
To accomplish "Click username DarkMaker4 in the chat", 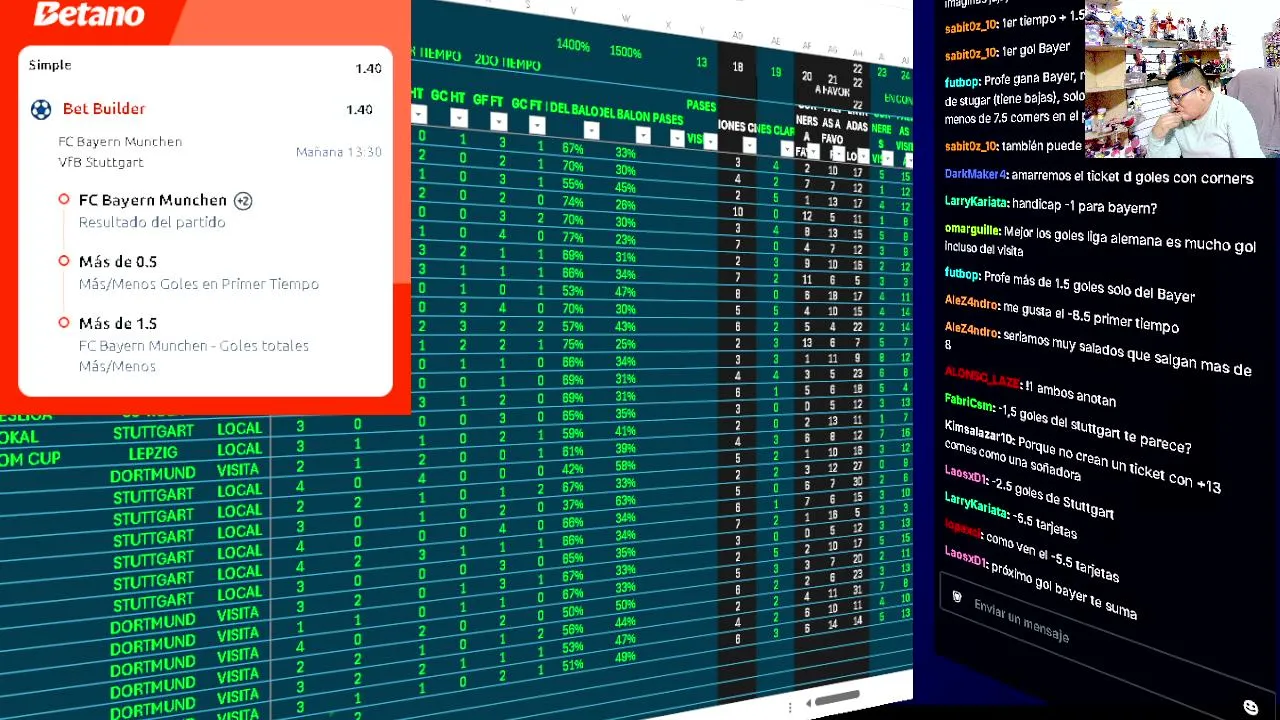I will click(975, 174).
